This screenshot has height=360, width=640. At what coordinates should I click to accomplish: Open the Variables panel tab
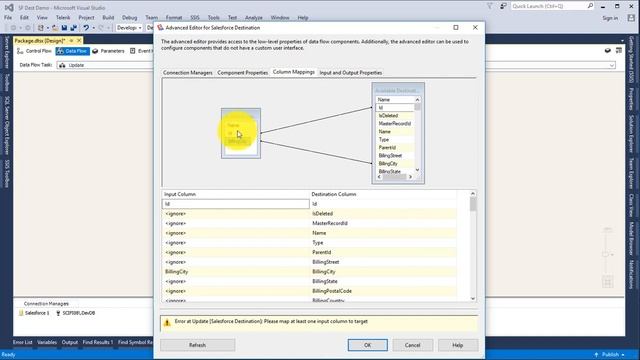47,342
